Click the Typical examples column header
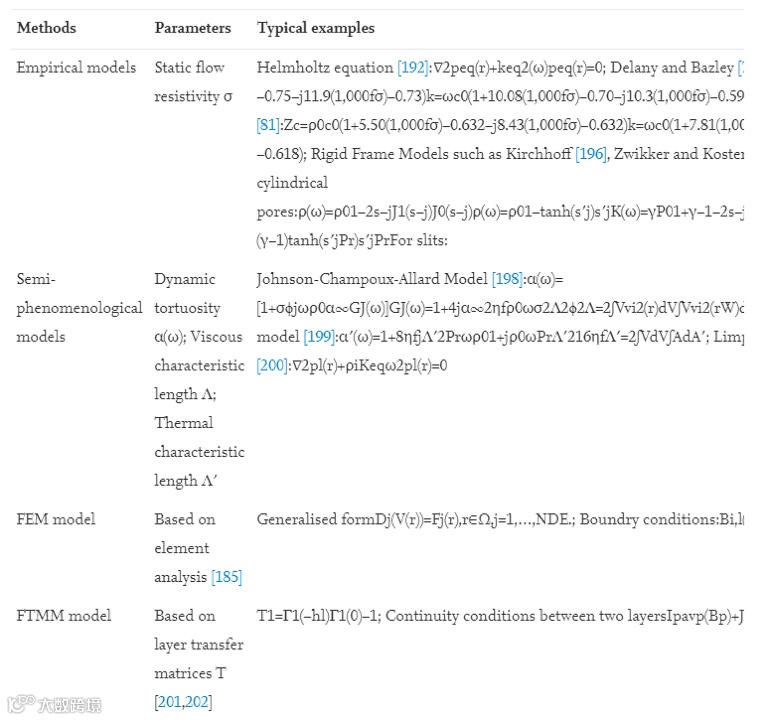 [x=316, y=28]
